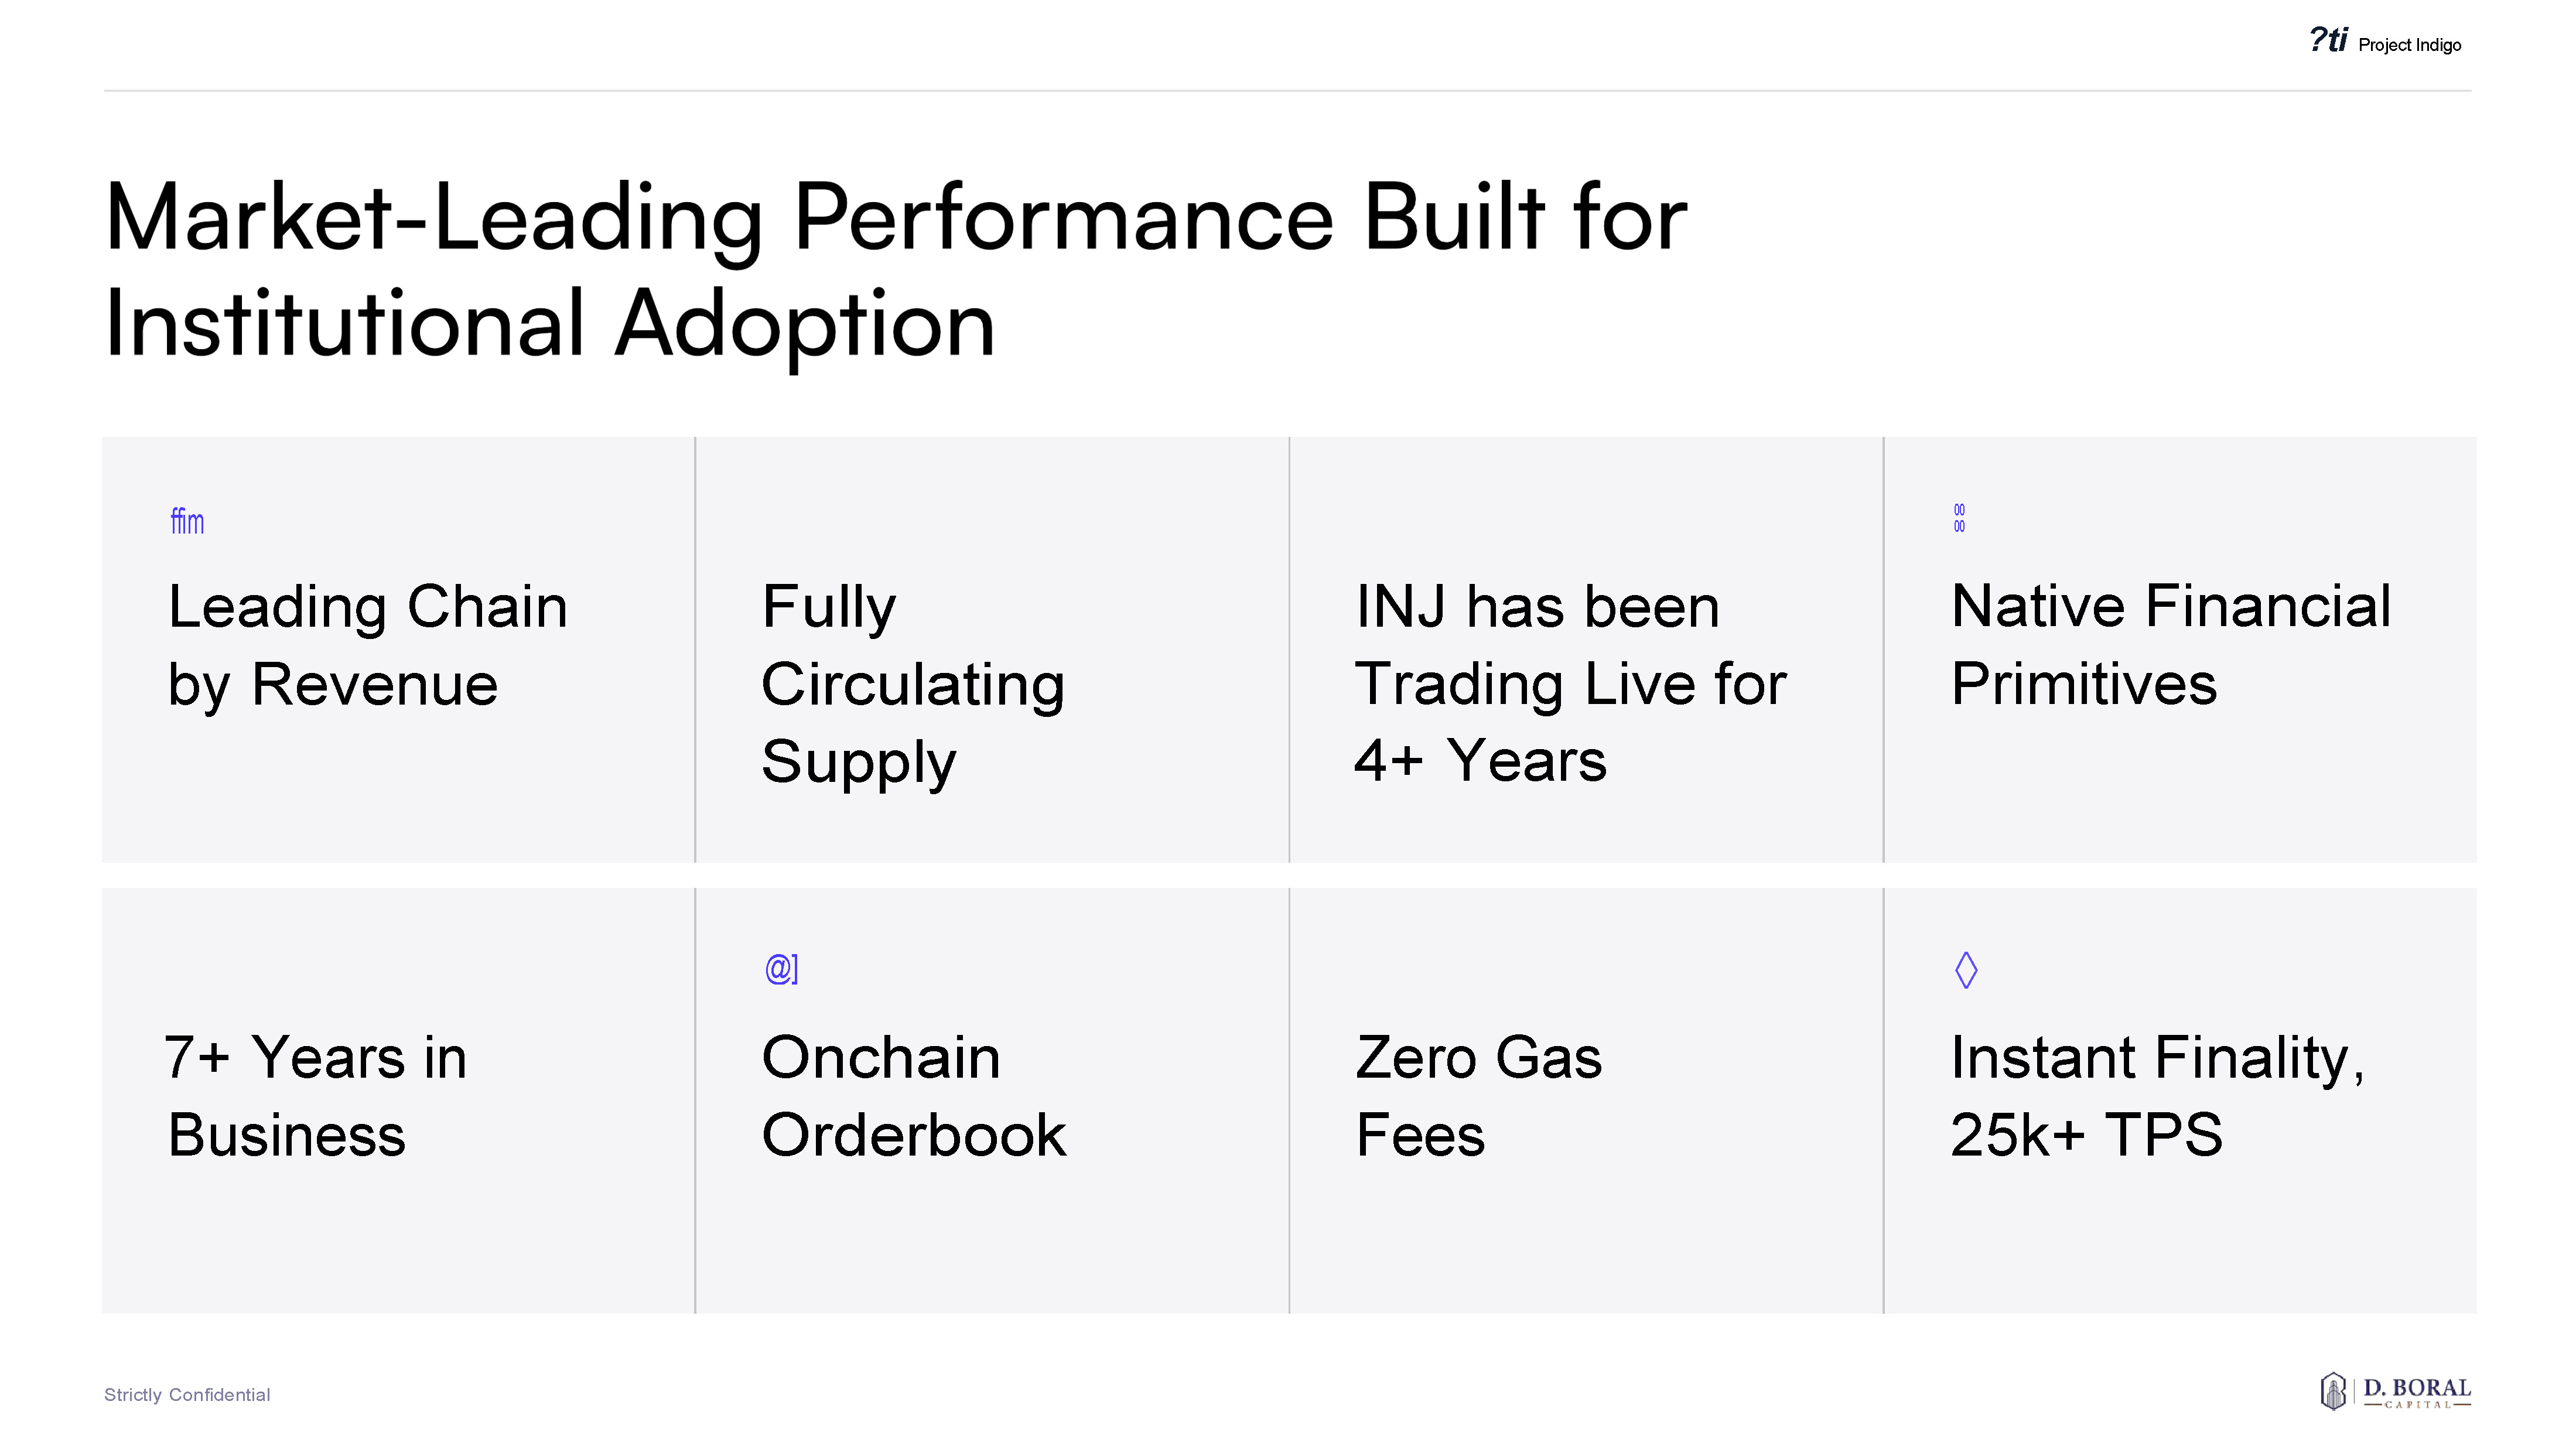The image size is (2576, 1449).
Task: Select the Leading Chain by Revenue text
Action: [367, 645]
